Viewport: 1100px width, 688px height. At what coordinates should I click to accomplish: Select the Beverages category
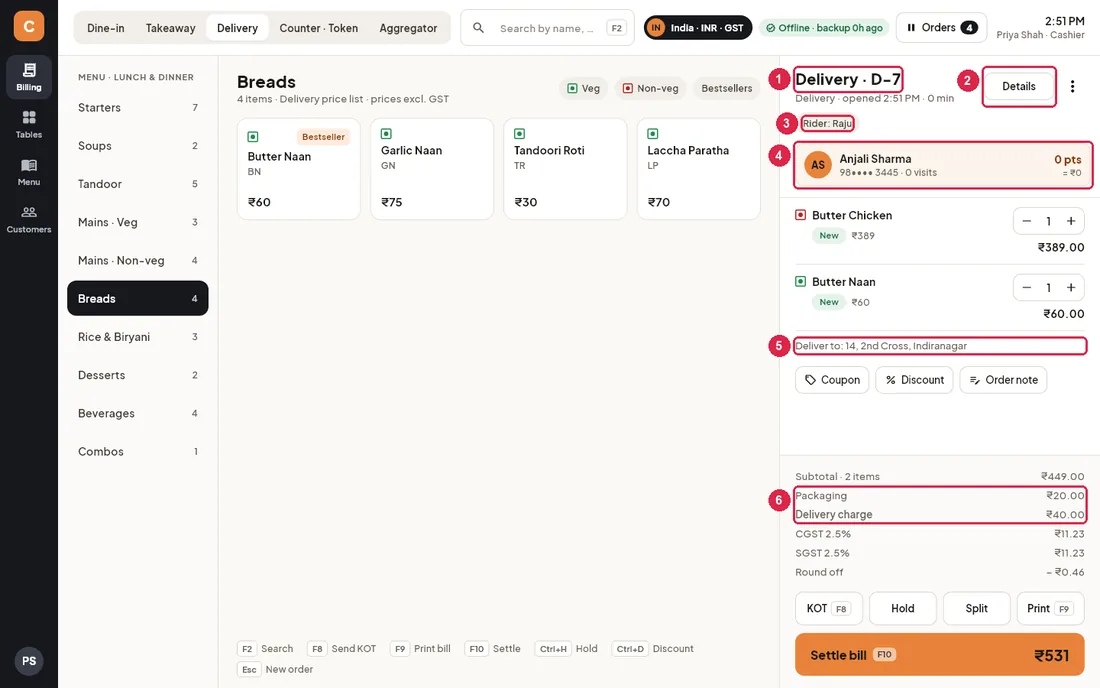pos(138,413)
